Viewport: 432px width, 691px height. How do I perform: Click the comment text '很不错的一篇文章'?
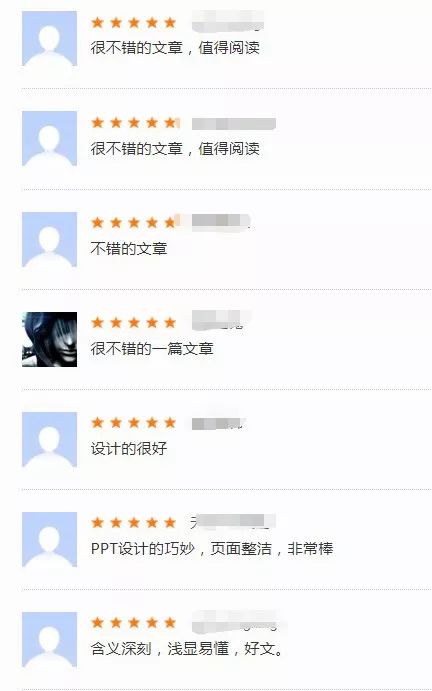pos(152,349)
